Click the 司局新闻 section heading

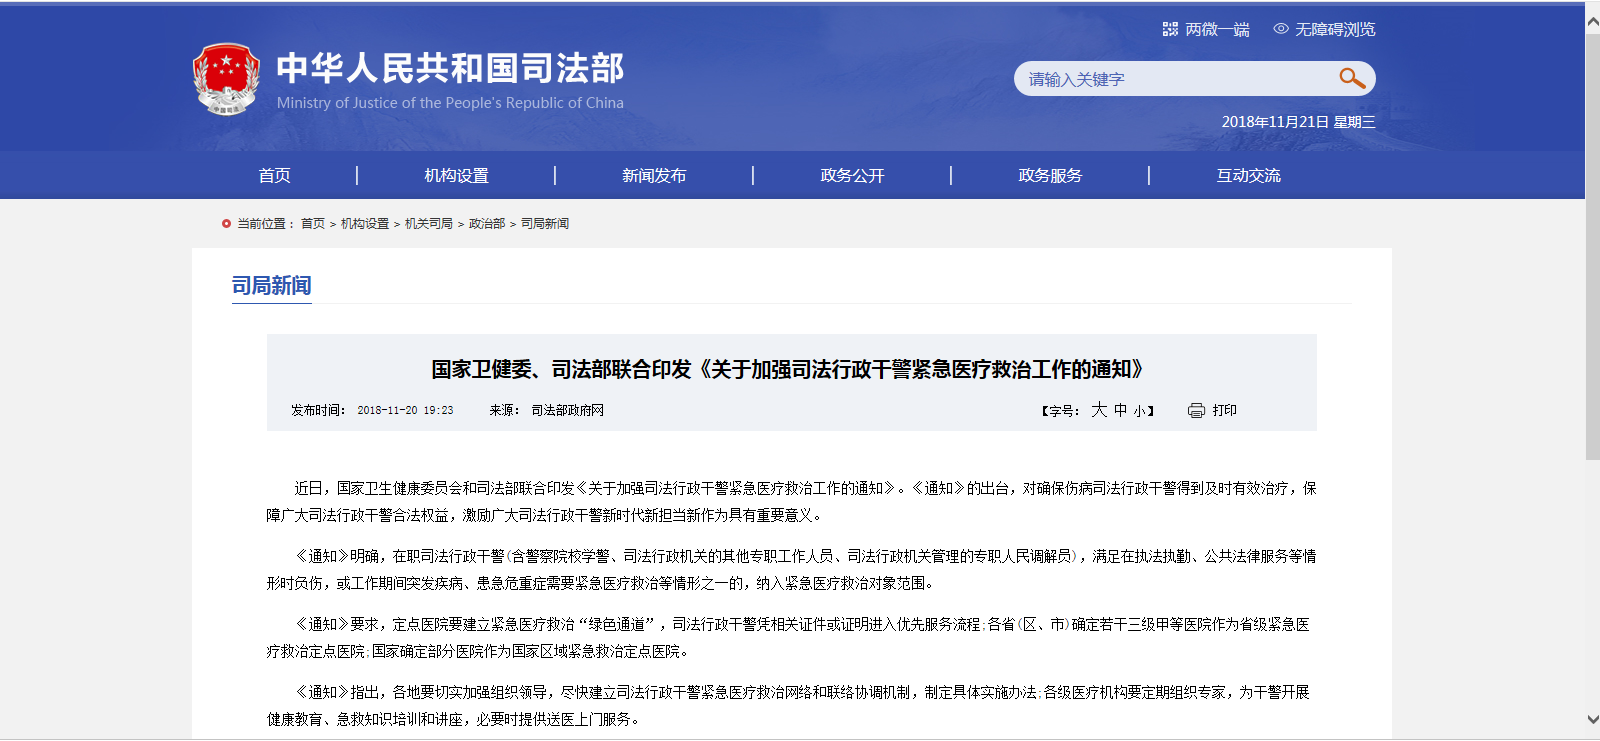272,286
